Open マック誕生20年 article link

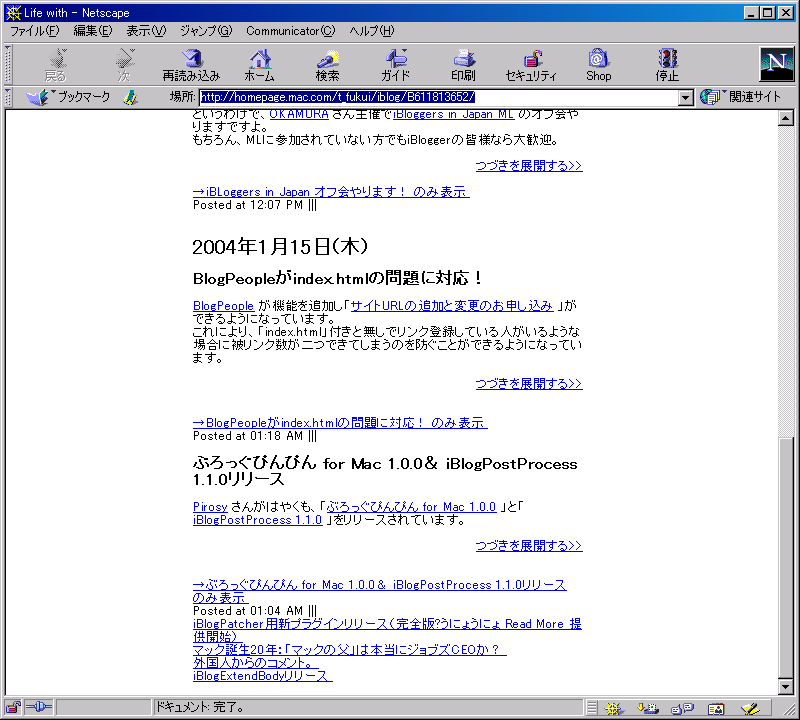coord(349,650)
